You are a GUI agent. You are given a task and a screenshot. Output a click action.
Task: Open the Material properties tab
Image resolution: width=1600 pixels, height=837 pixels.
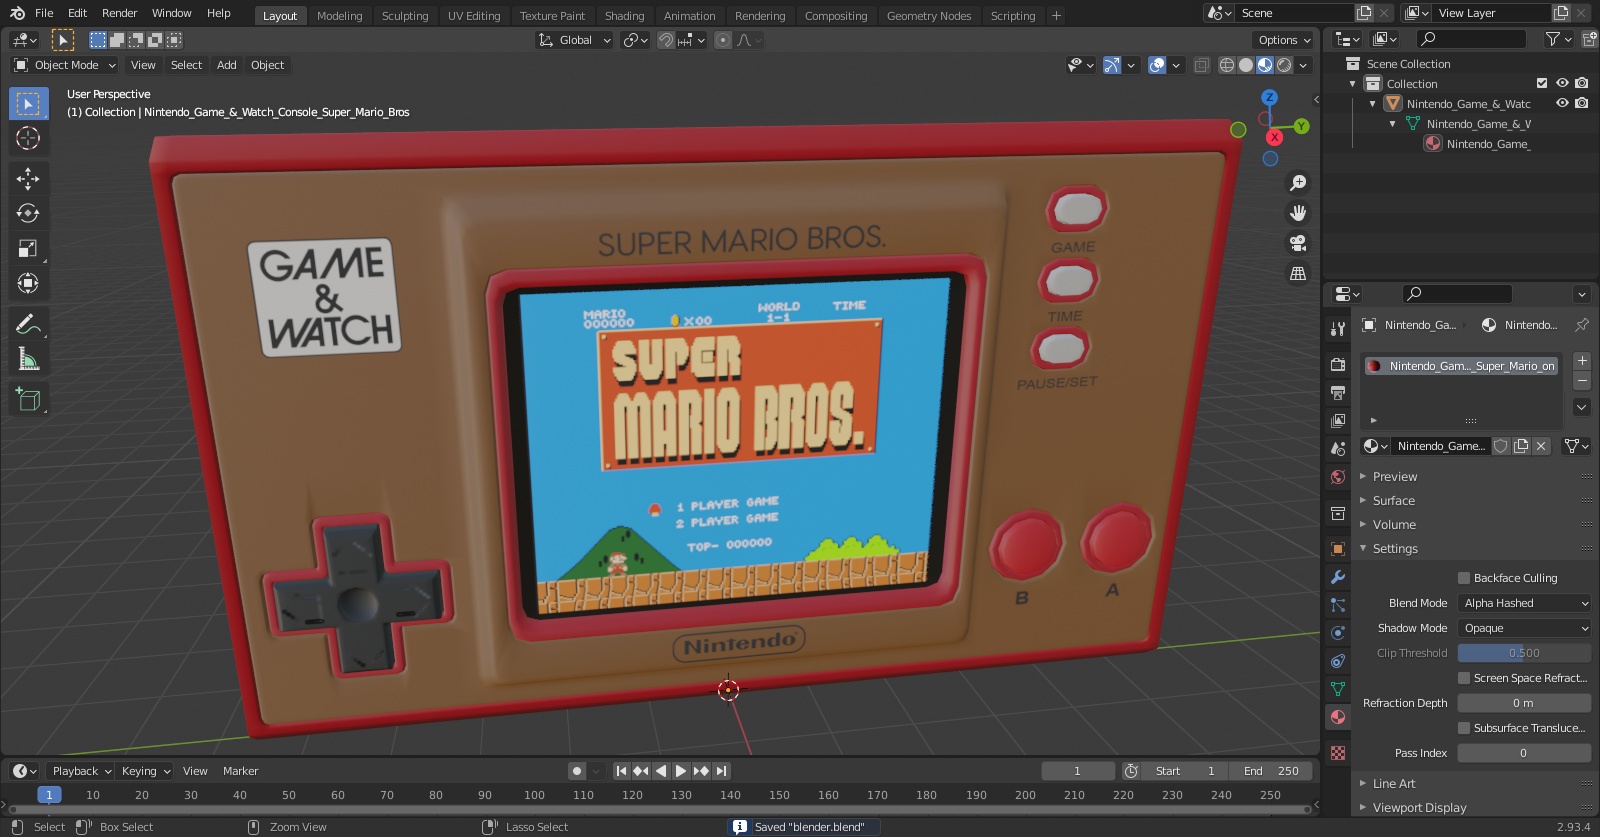click(1338, 717)
